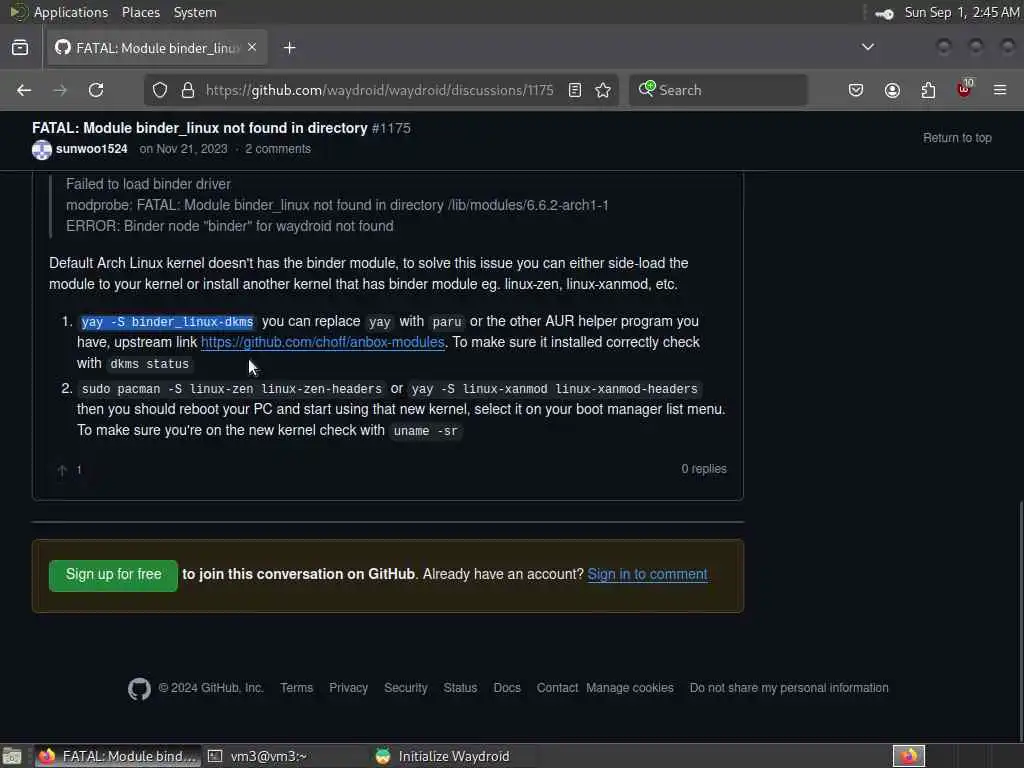Click the Sign in to comment link
1024x768 pixels.
pos(647,574)
